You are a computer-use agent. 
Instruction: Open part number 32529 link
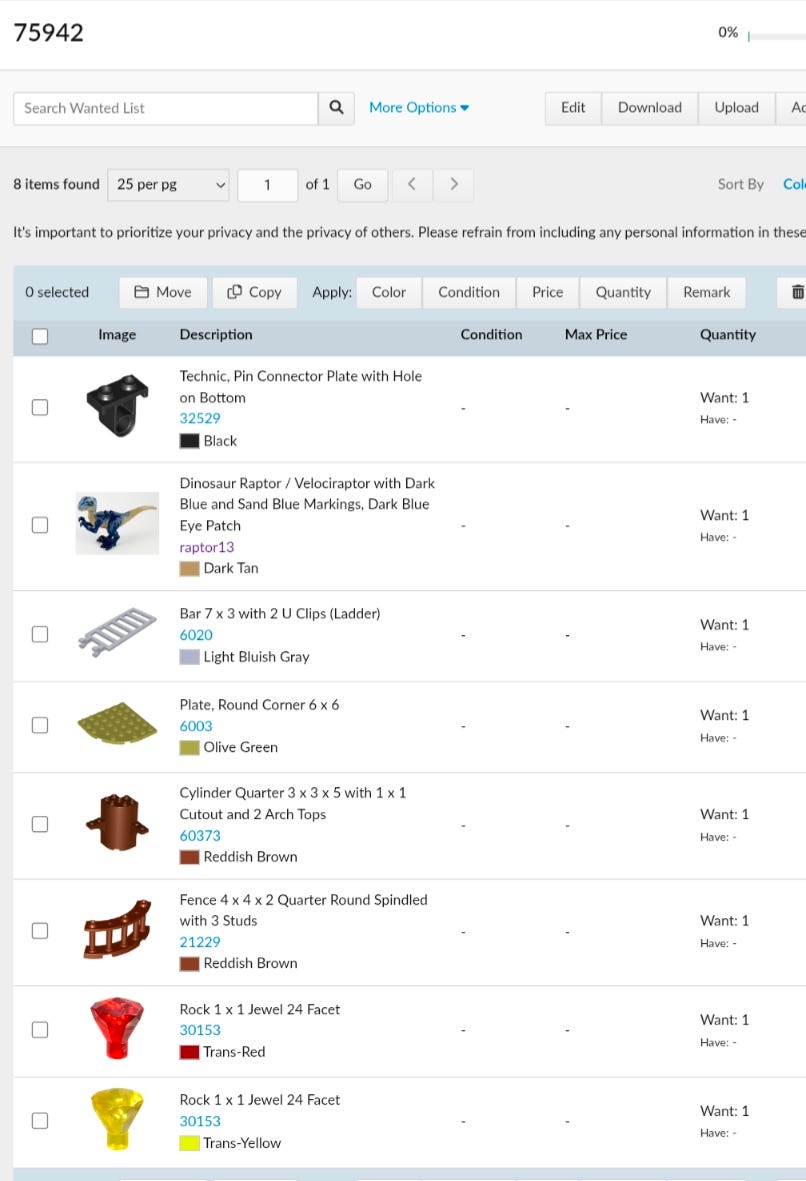tap(200, 419)
